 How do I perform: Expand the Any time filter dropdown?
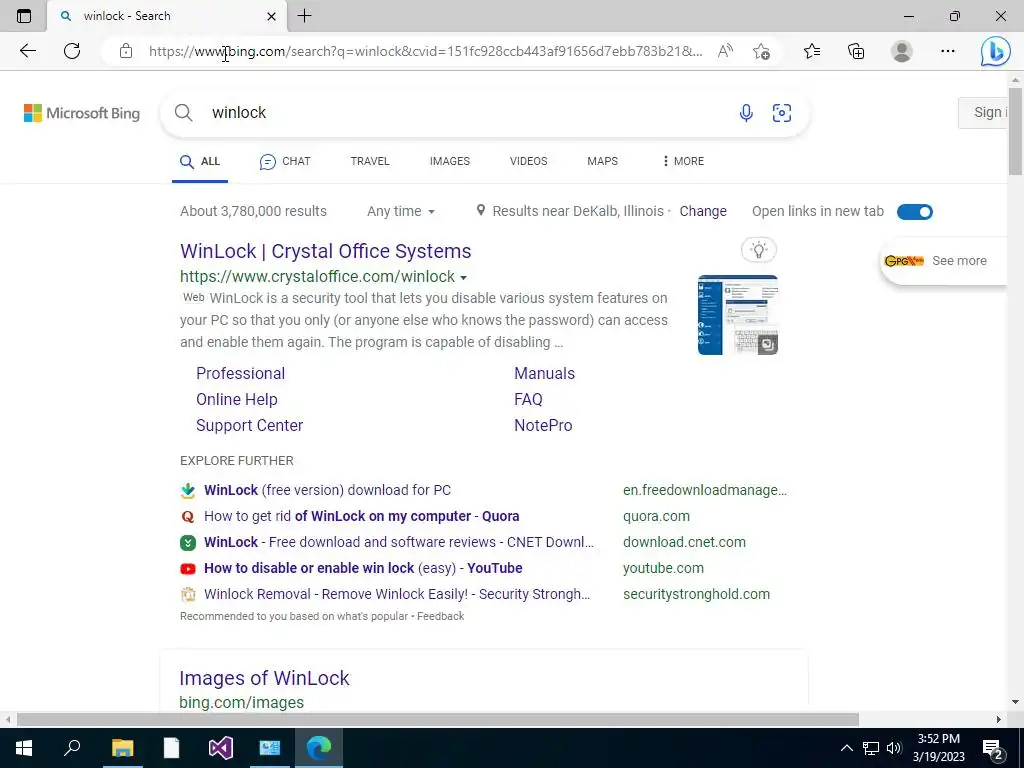click(400, 211)
